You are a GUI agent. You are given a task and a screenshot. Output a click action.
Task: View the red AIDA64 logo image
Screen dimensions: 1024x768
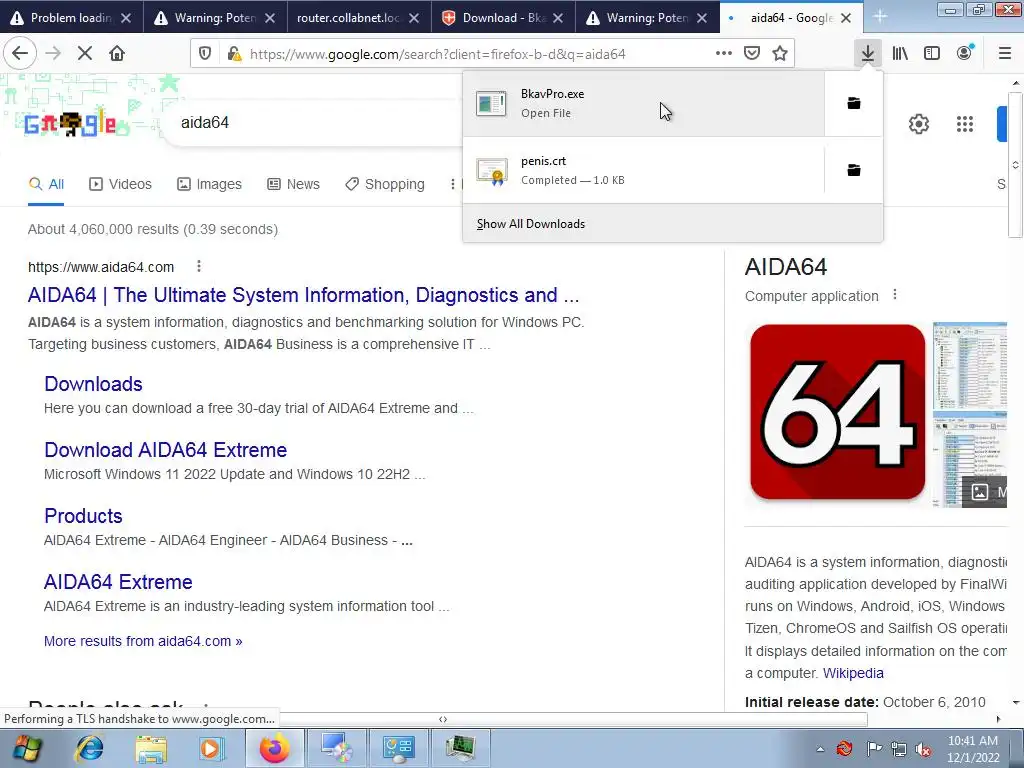837,412
